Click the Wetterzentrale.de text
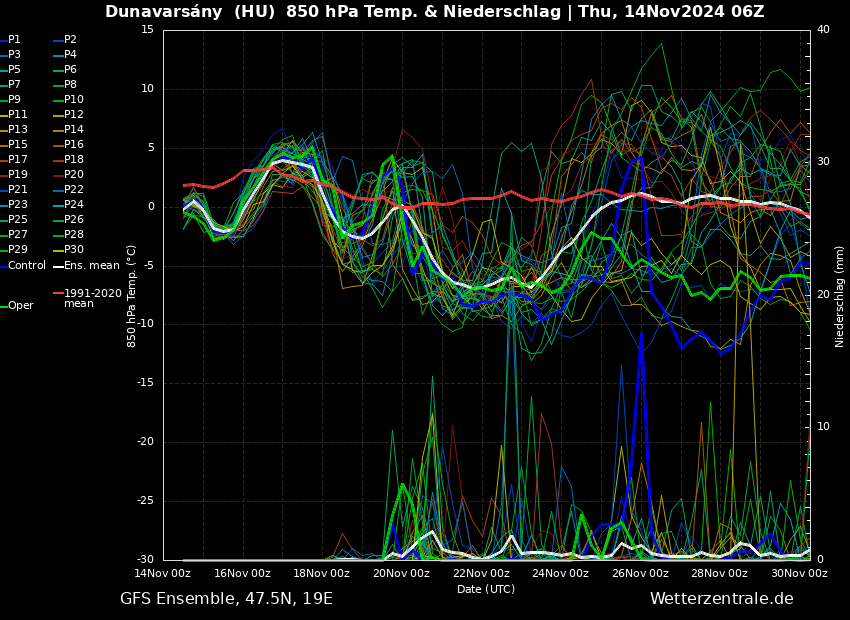 click(721, 599)
